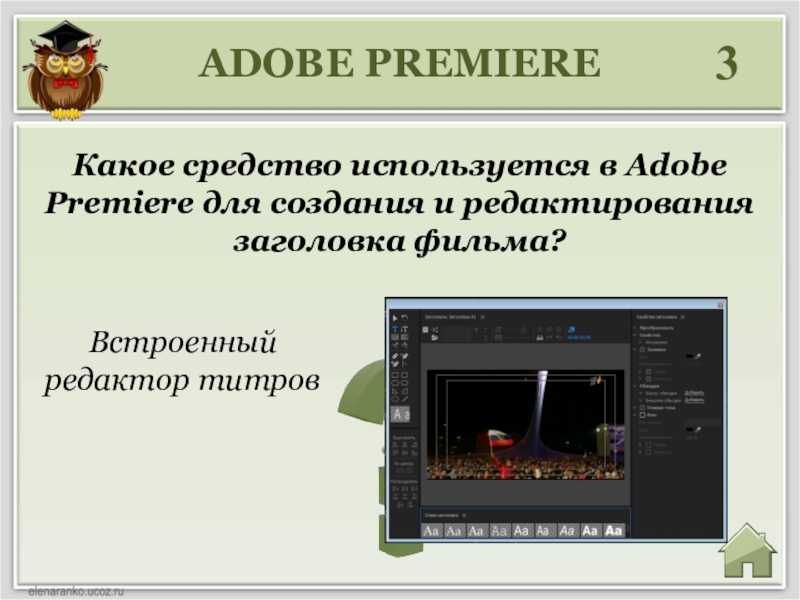Add an inner stroke via Добавить
The height and width of the screenshot is (600, 800).
[694, 393]
